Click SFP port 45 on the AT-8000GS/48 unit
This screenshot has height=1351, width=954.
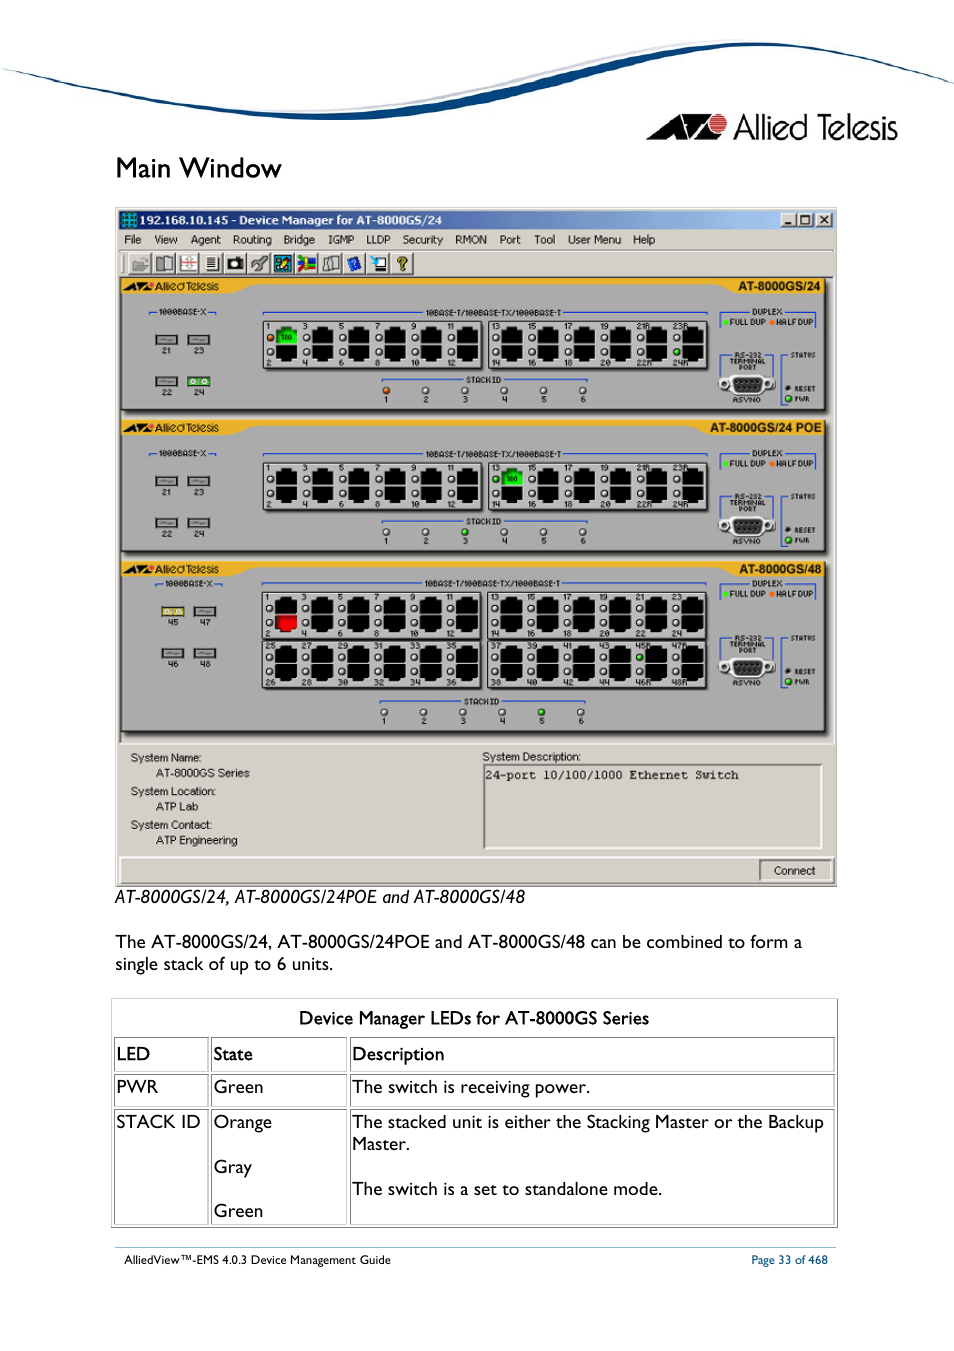click(x=173, y=611)
